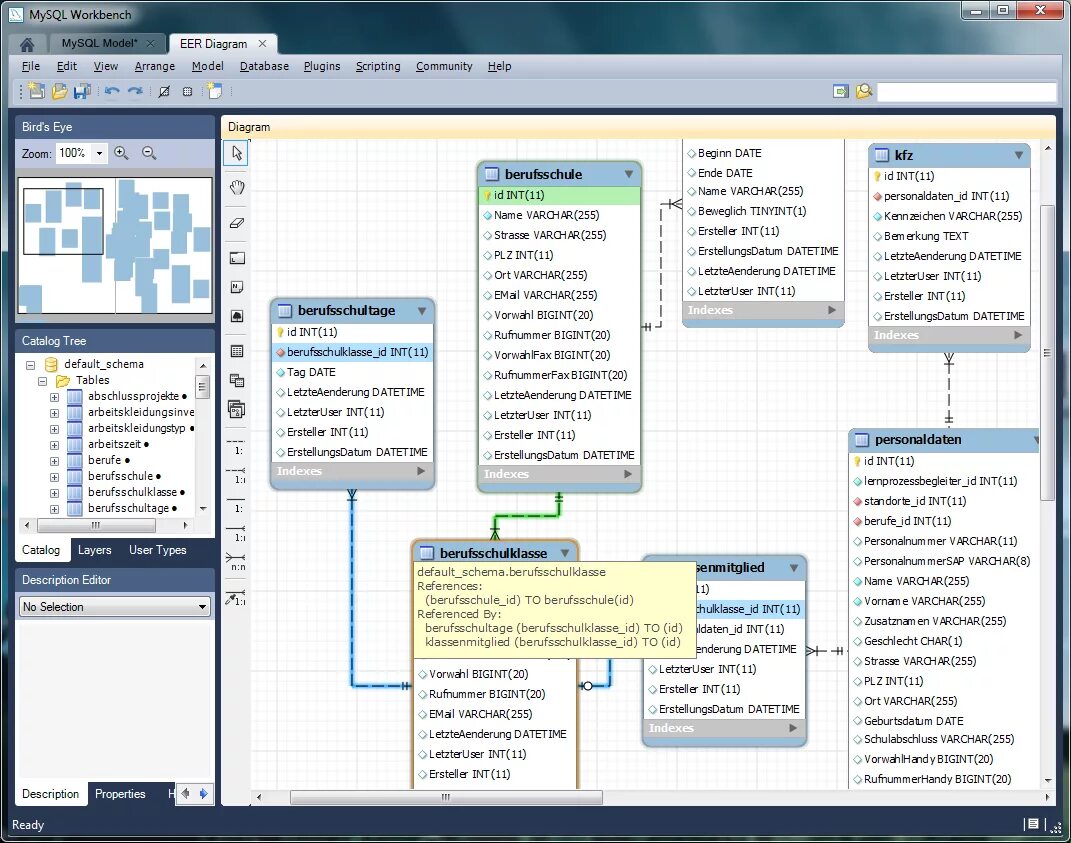Open the Zoom percentage dropdown
Image resolution: width=1071 pixels, height=843 pixels.
click(99, 153)
